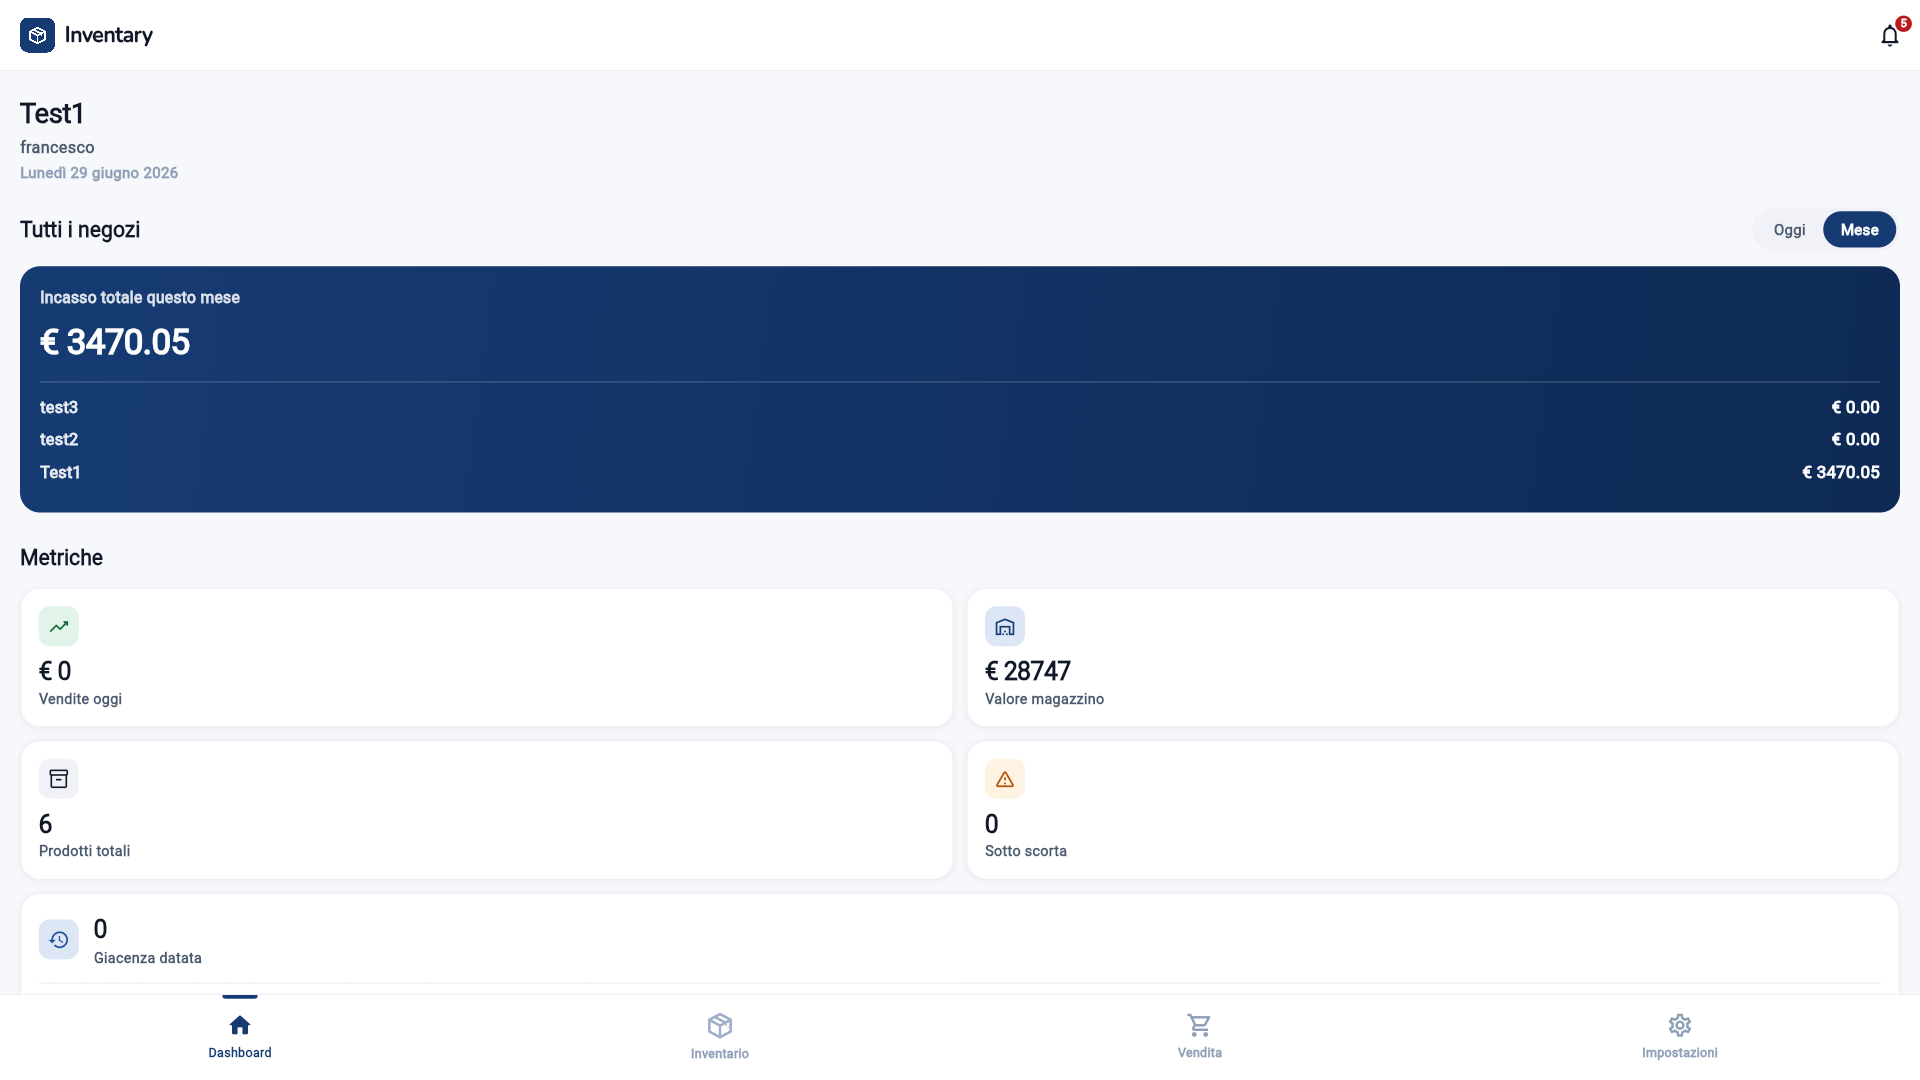Open the notifications bell
Viewport: 1920px width, 1080px height.
(1889, 36)
